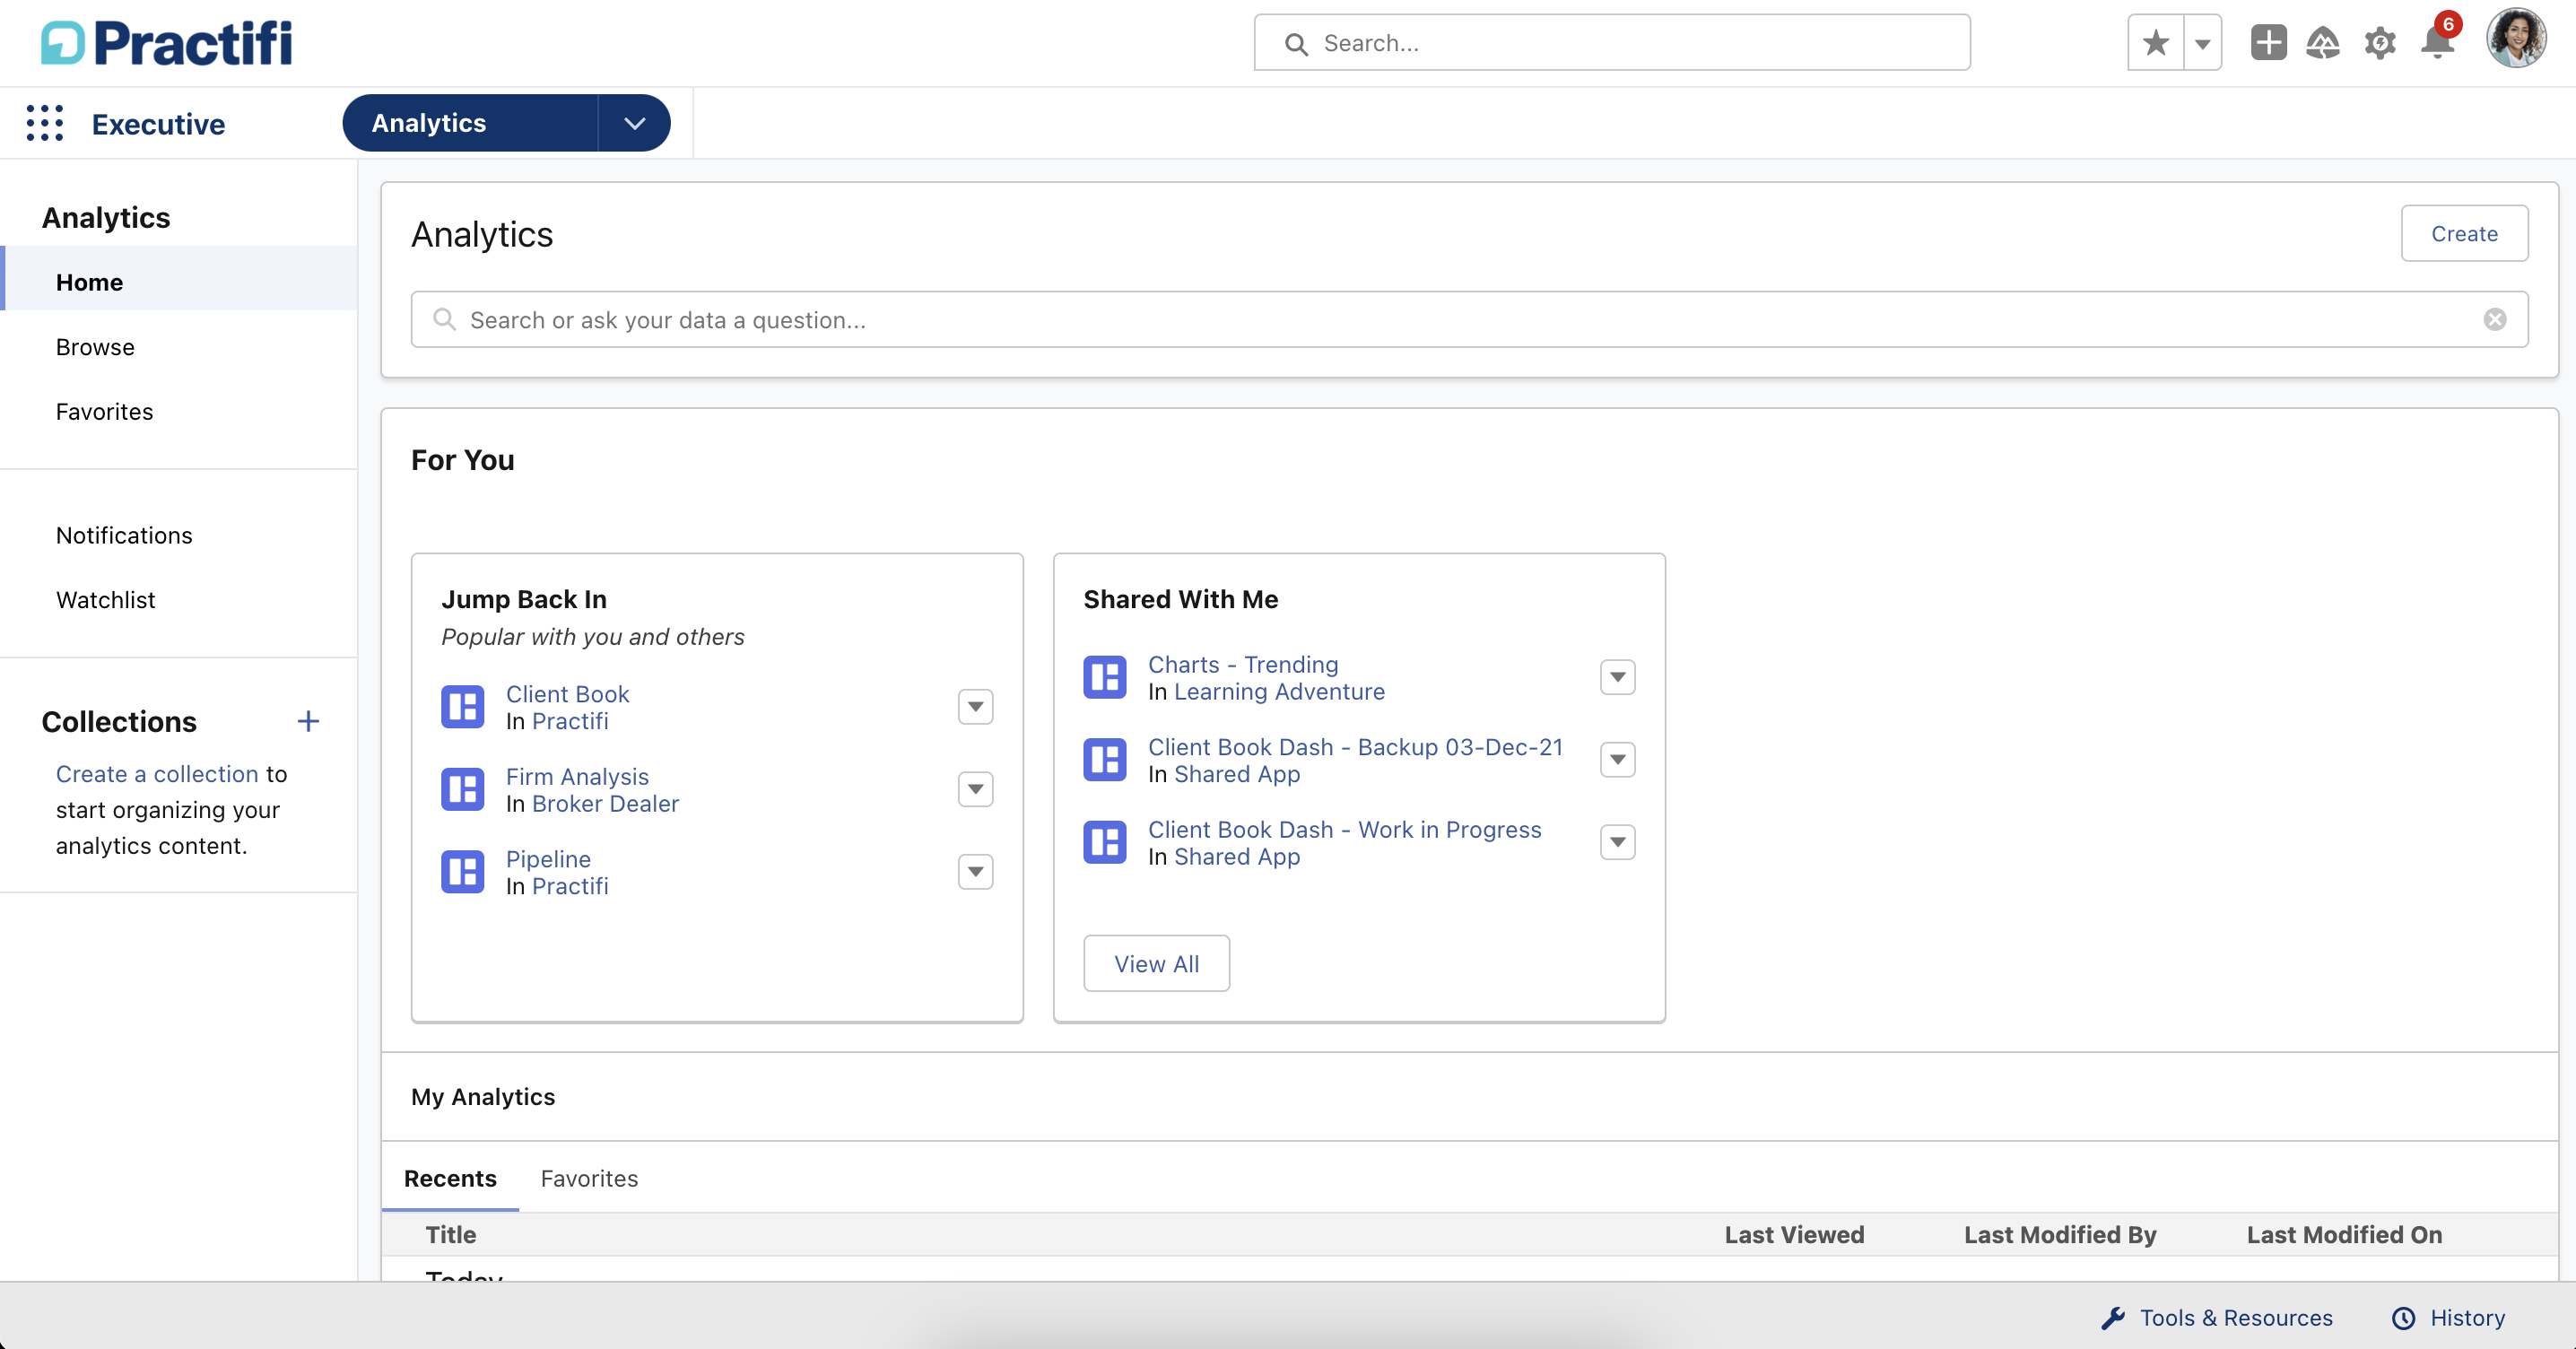
Task: Open the Setup gear icon
Action: click(x=2380, y=43)
